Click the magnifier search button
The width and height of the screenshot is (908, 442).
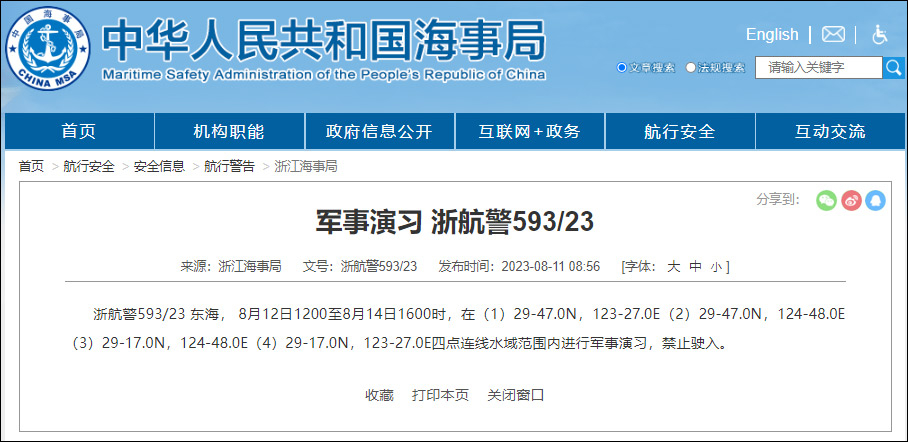894,67
